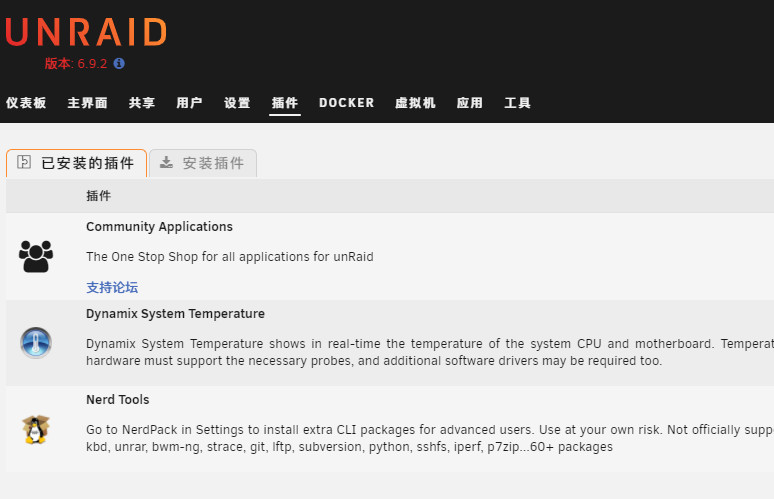Click the UNRAID logo
This screenshot has width=774, height=499.
[x=86, y=33]
